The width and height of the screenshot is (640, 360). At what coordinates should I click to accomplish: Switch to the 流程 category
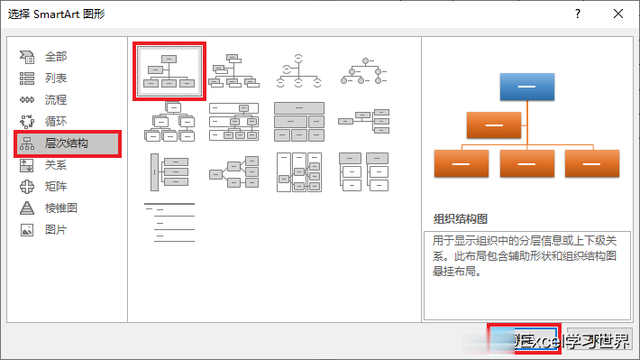[x=56, y=100]
